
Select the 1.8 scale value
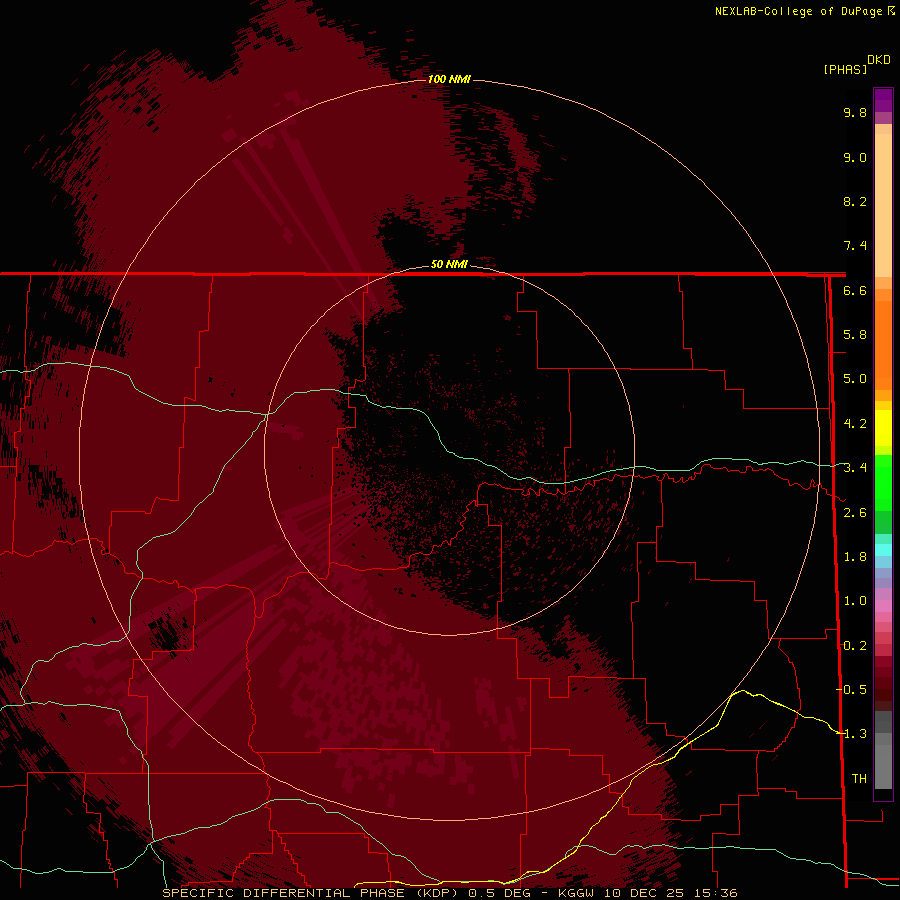[855, 557]
